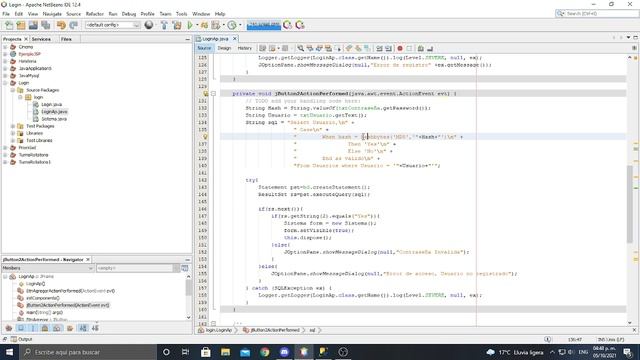Open Task View on the taskbar

pos(185,352)
